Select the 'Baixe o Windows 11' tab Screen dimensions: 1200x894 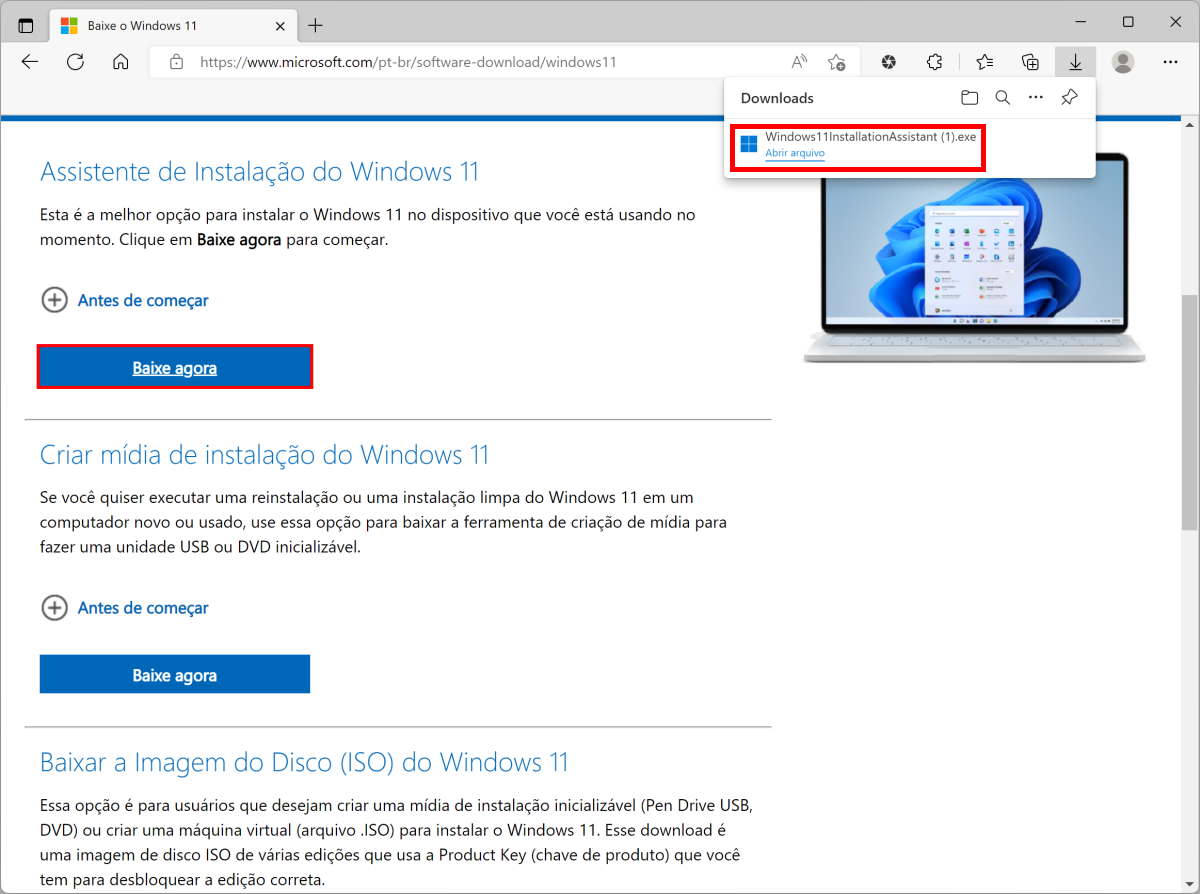[173, 25]
